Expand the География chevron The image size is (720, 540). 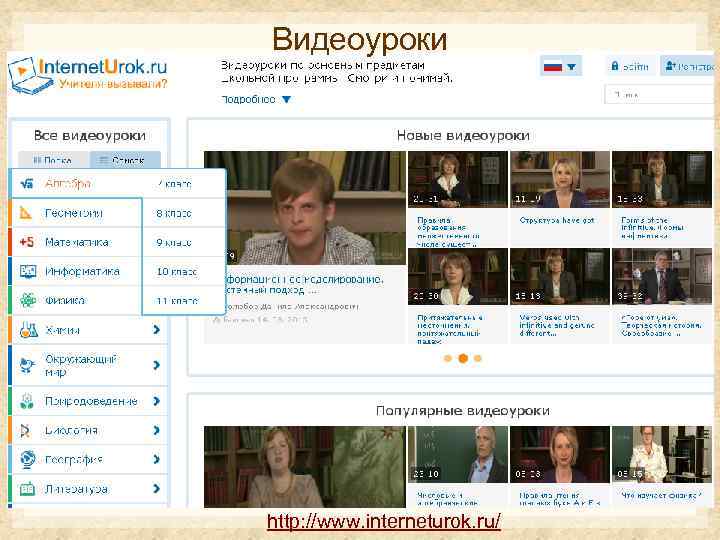coord(156,459)
